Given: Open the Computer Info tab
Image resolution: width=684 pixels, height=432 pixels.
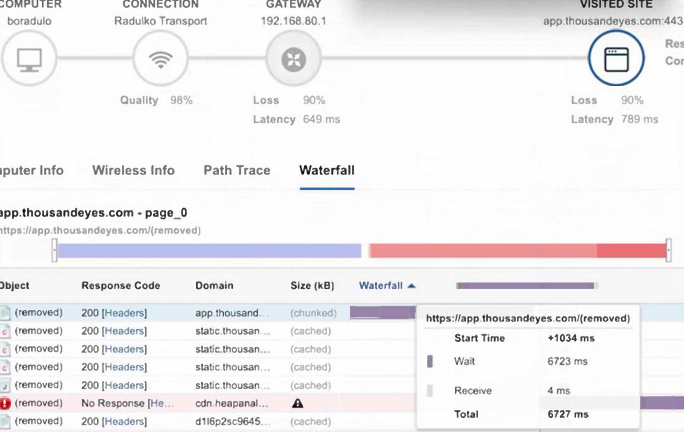Looking at the screenshot, I should pos(31,170).
